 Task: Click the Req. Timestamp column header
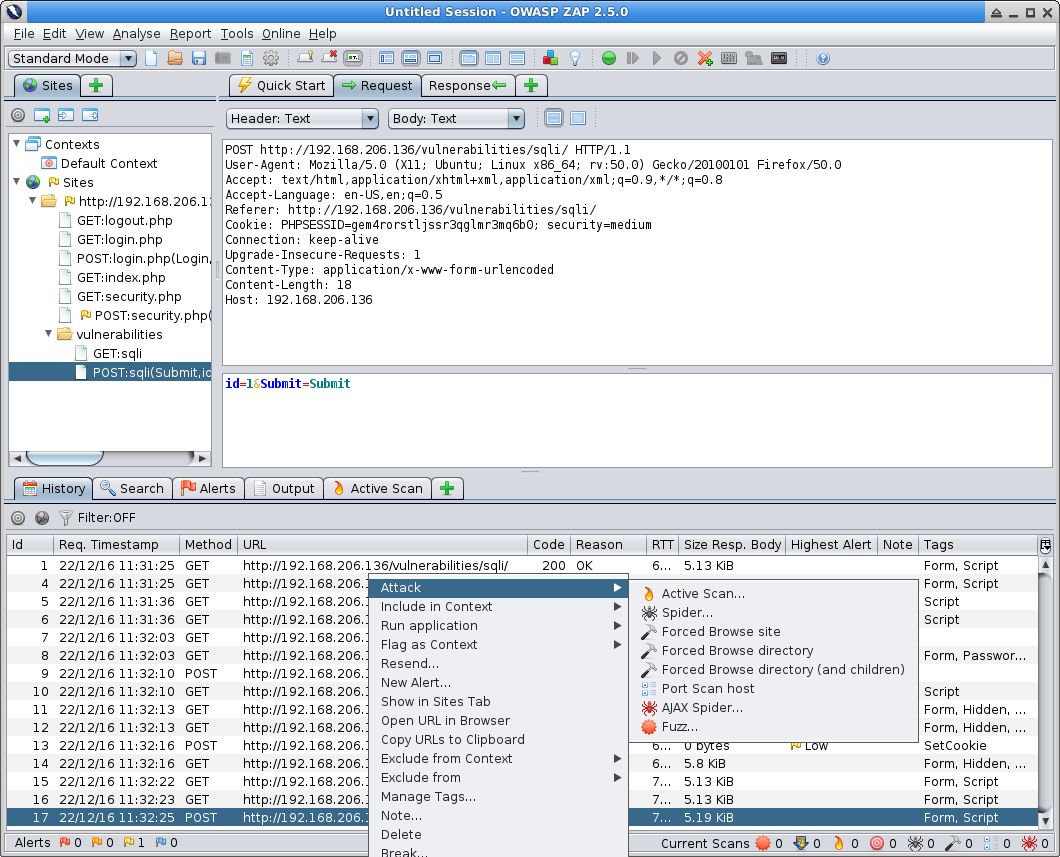coord(116,545)
